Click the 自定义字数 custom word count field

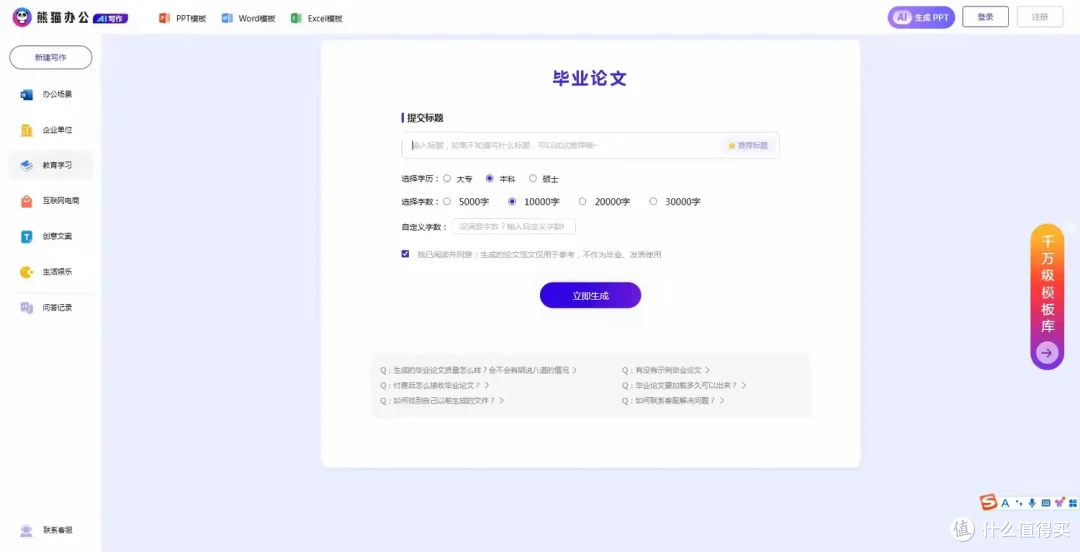point(514,226)
